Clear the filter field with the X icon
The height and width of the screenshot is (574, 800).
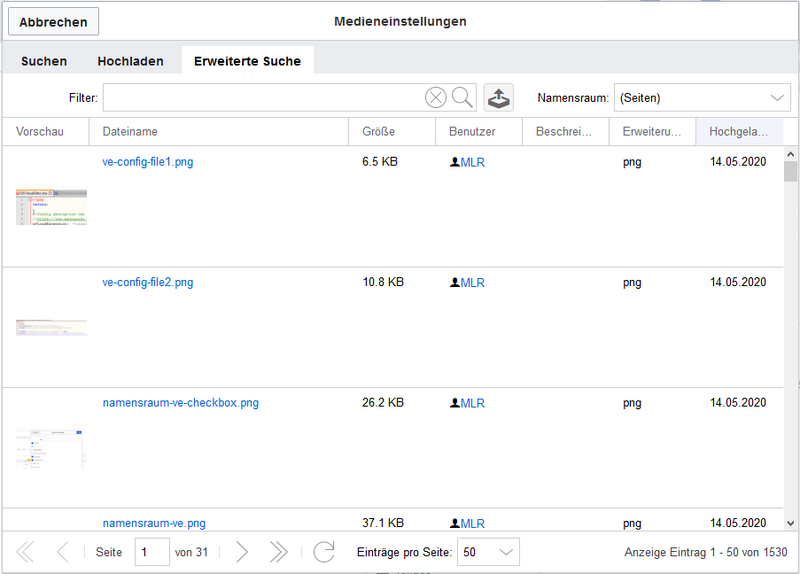point(436,97)
